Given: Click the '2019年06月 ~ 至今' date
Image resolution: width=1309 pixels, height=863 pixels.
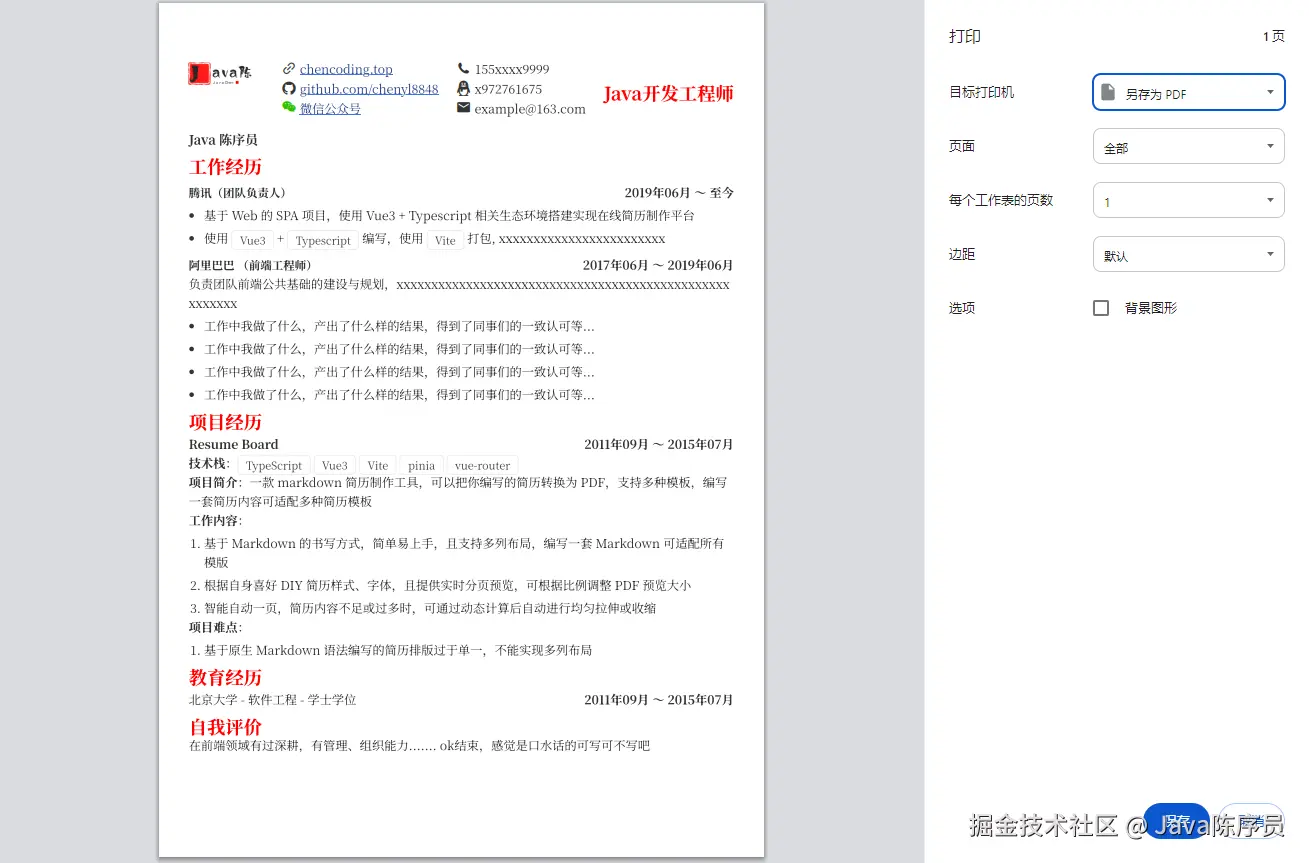Looking at the screenshot, I should coord(679,193).
